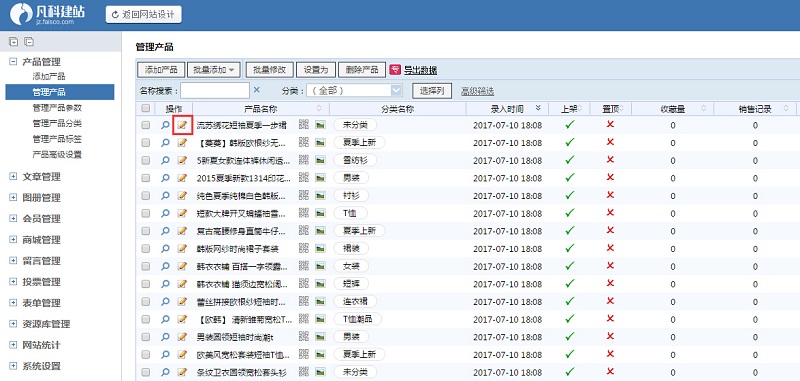Expand the 图册管理 section
Screen dimensions: 800x381
tap(13, 197)
